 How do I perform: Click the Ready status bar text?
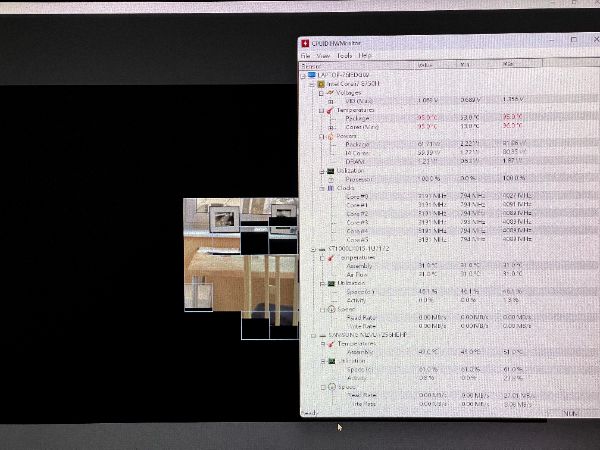(x=309, y=413)
